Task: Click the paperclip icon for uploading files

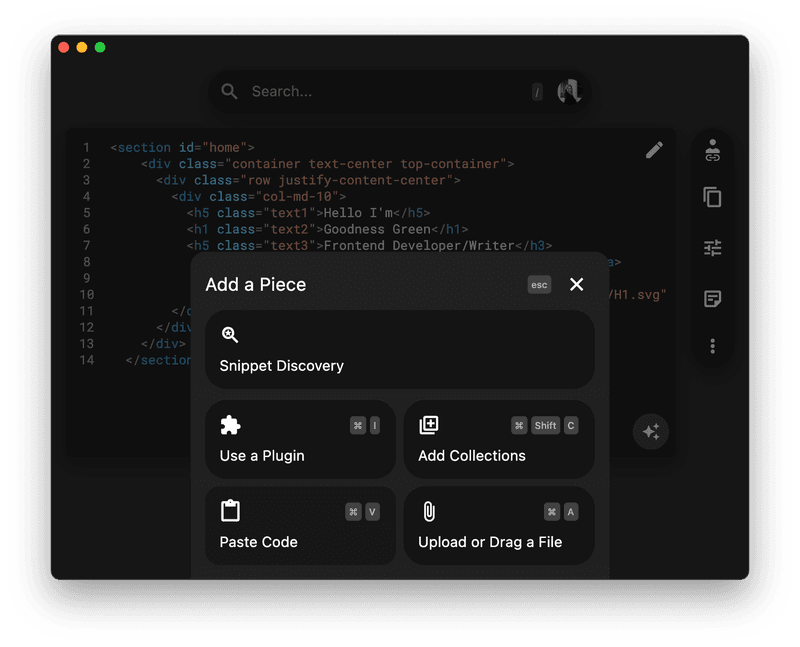Action: tap(428, 511)
